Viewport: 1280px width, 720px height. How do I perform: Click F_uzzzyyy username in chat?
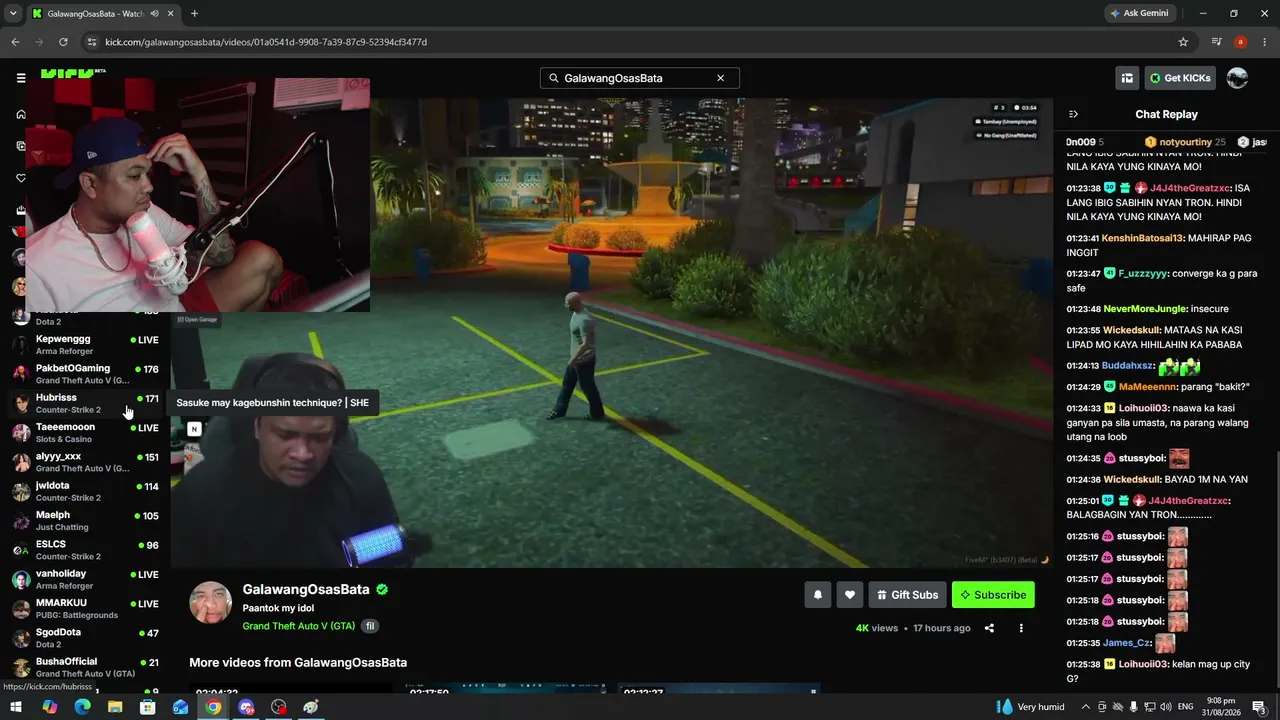[x=1143, y=273]
